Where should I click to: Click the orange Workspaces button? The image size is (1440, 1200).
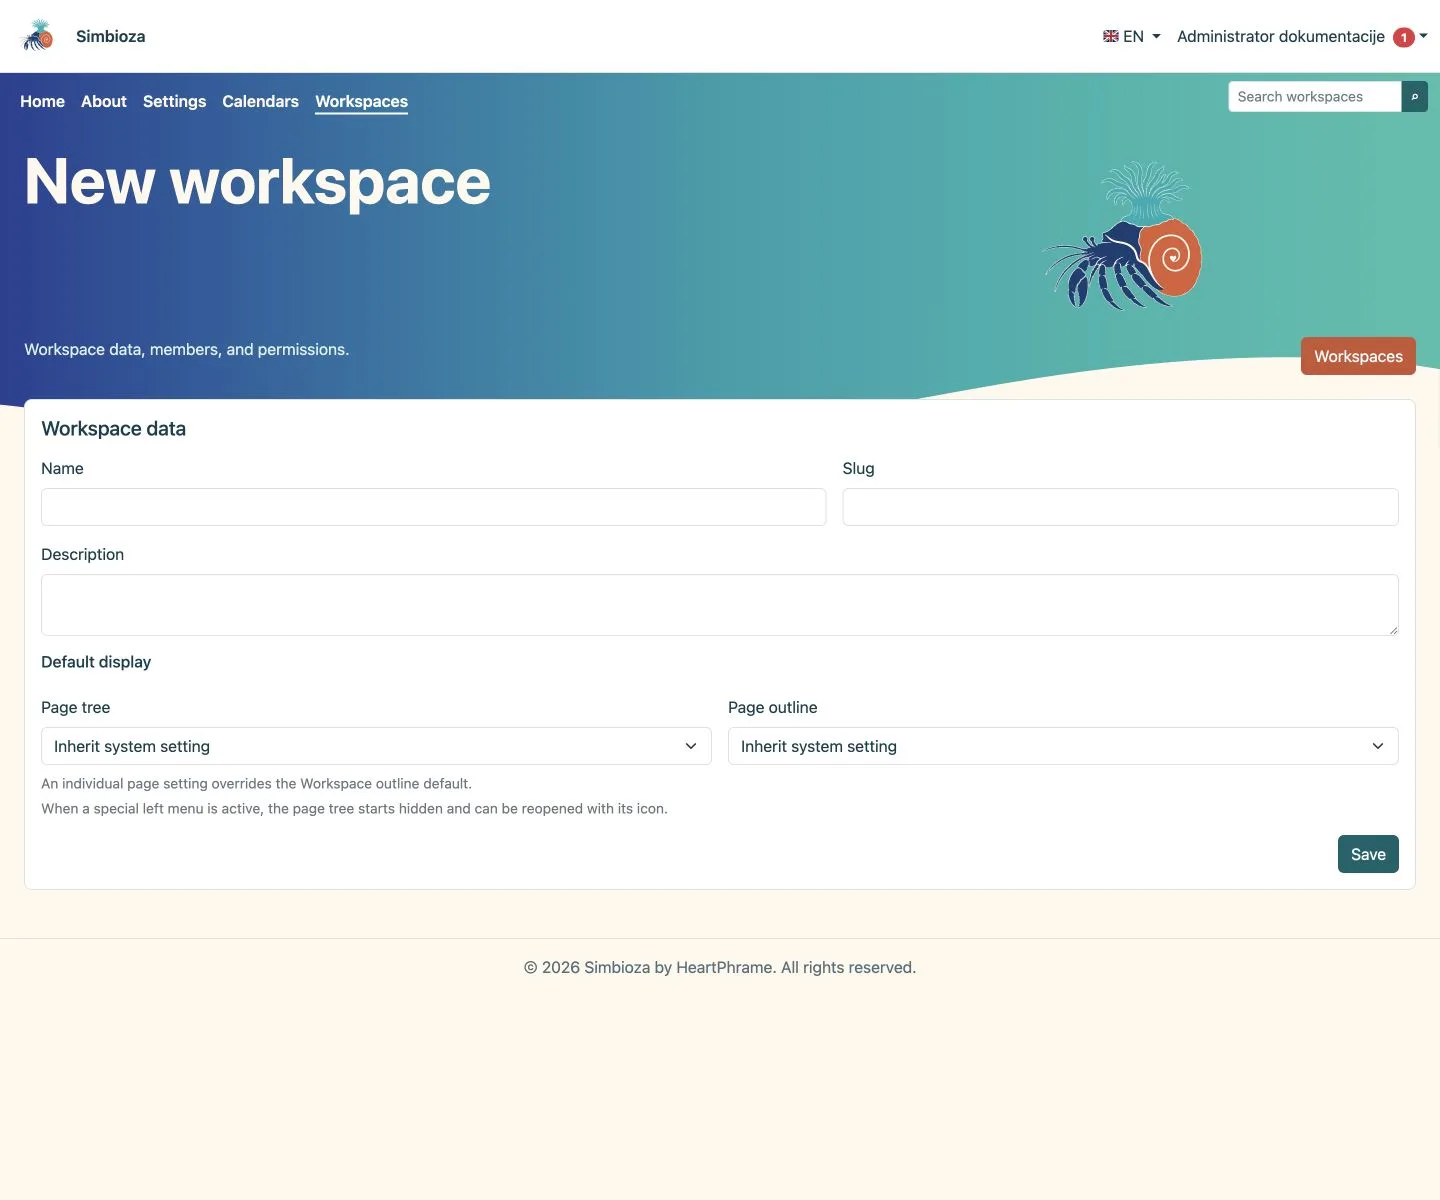1358,356
